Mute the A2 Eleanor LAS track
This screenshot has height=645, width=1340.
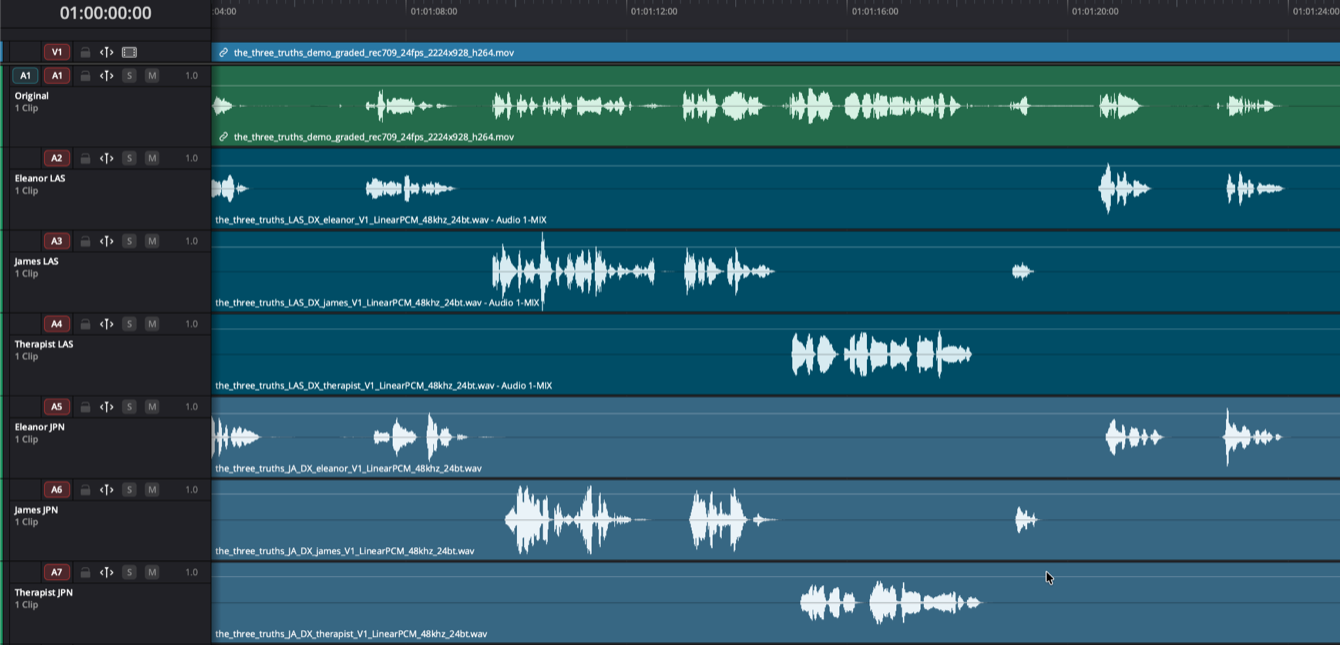point(152,158)
